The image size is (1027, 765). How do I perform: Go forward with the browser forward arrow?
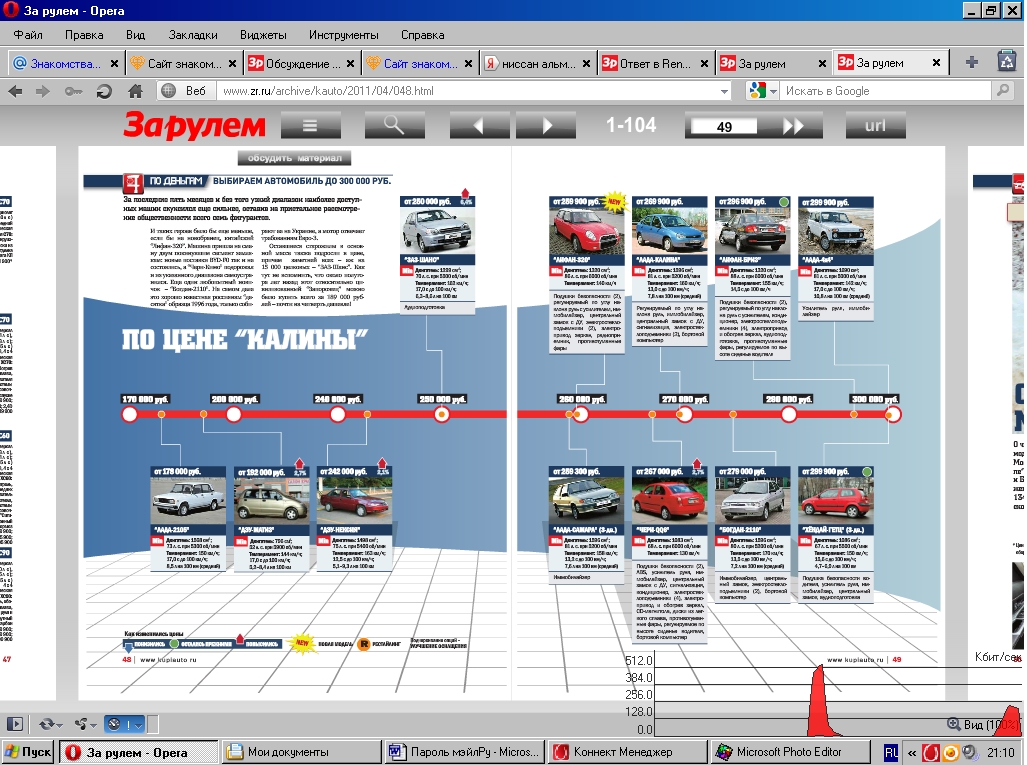(42, 91)
